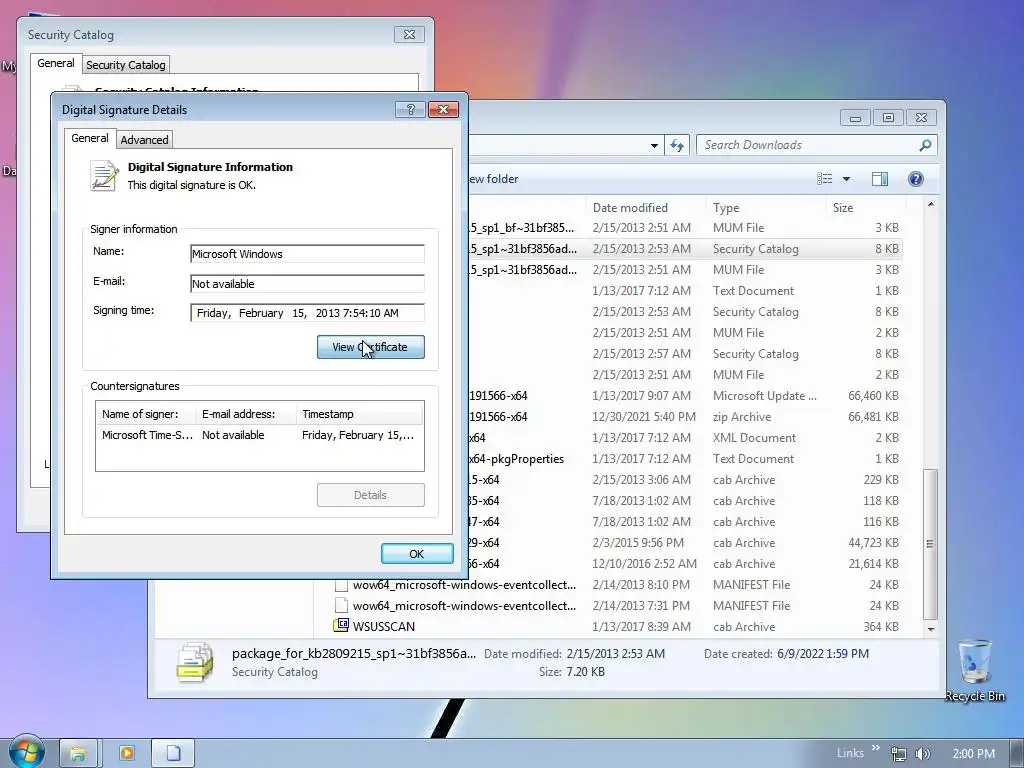Click the New folder toolbar button
The image size is (1024, 768).
pyautogui.click(x=493, y=179)
